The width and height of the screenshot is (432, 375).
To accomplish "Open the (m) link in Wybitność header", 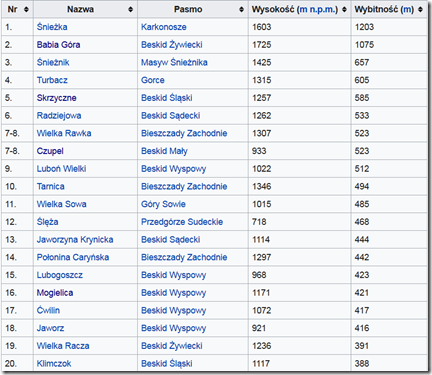I will click(407, 10).
